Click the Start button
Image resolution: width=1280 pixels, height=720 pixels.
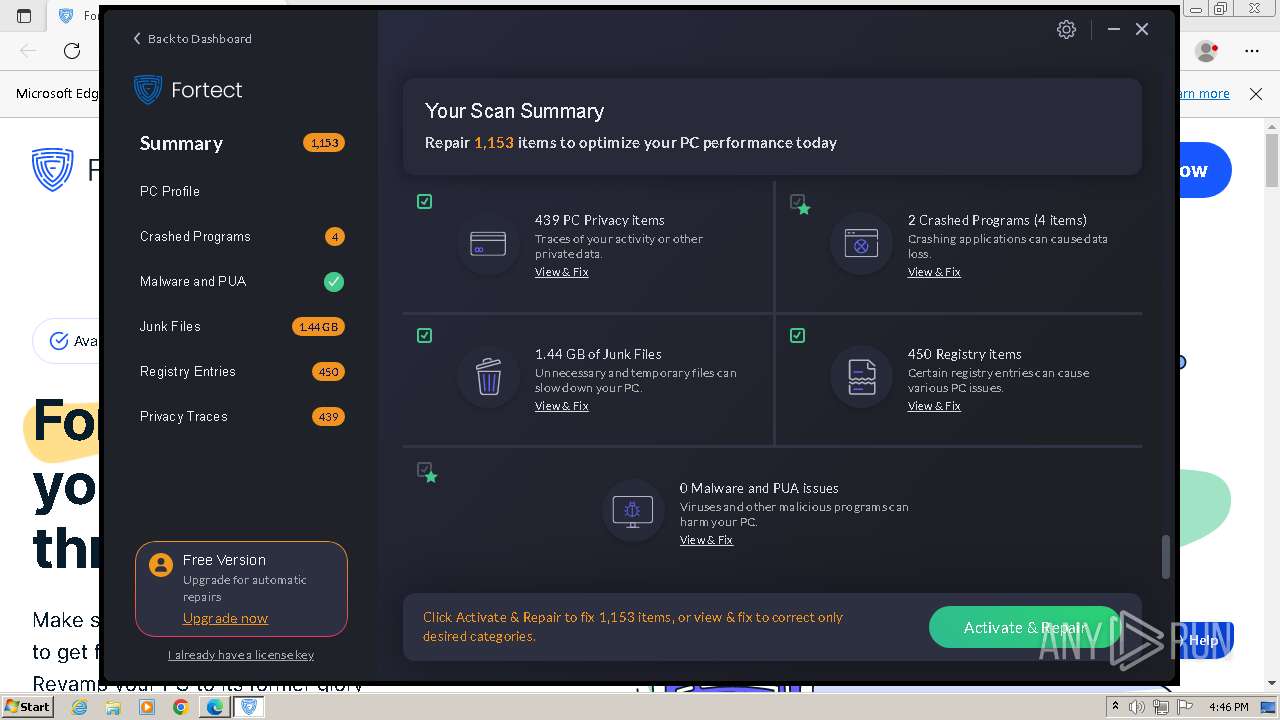pos(27,707)
